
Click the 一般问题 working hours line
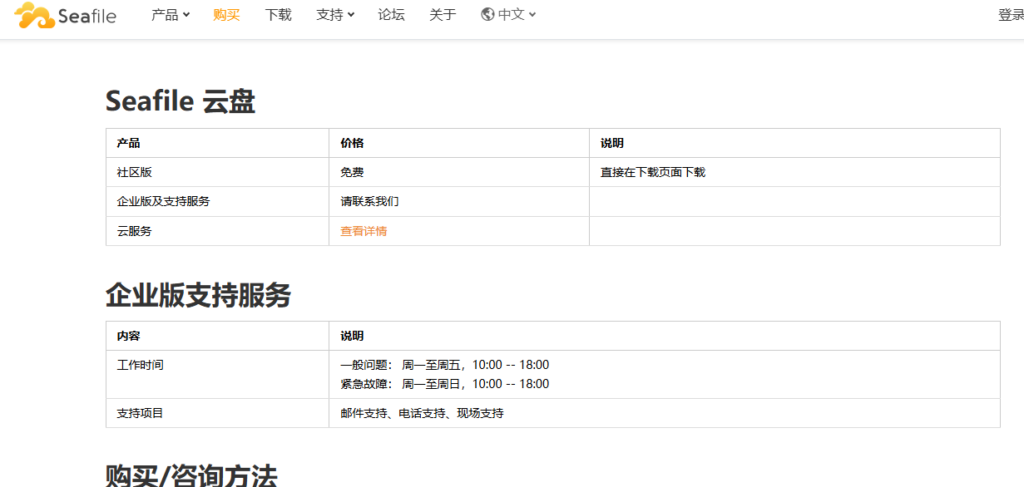[445, 364]
